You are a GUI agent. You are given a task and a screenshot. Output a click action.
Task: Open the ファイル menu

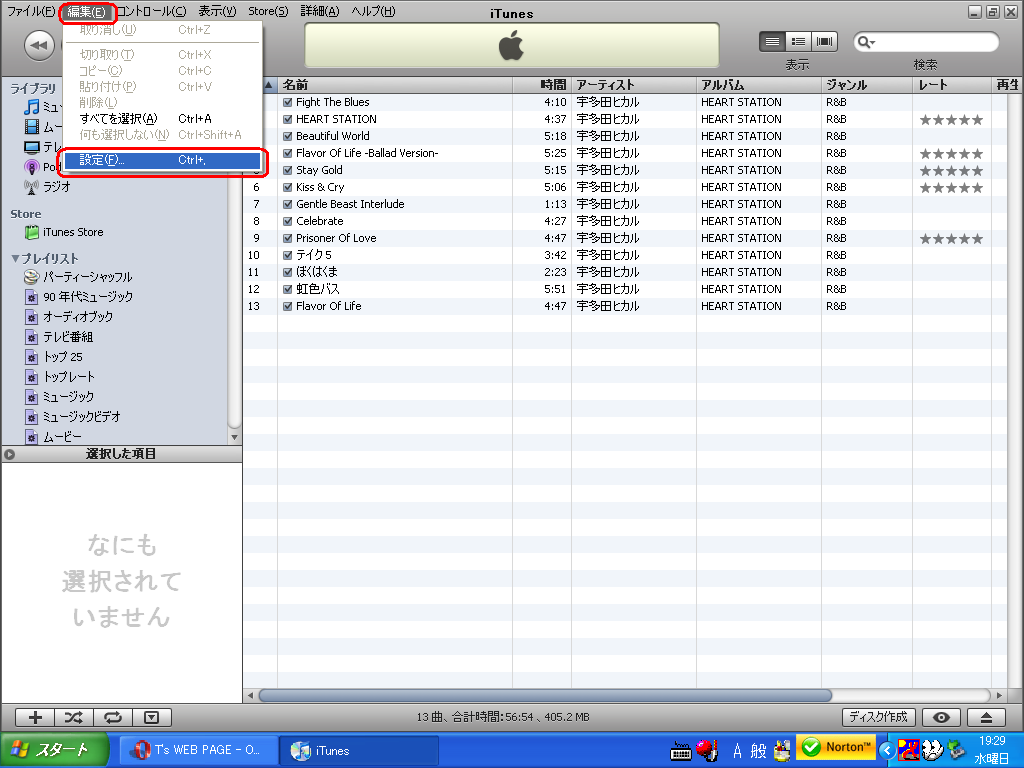point(31,12)
